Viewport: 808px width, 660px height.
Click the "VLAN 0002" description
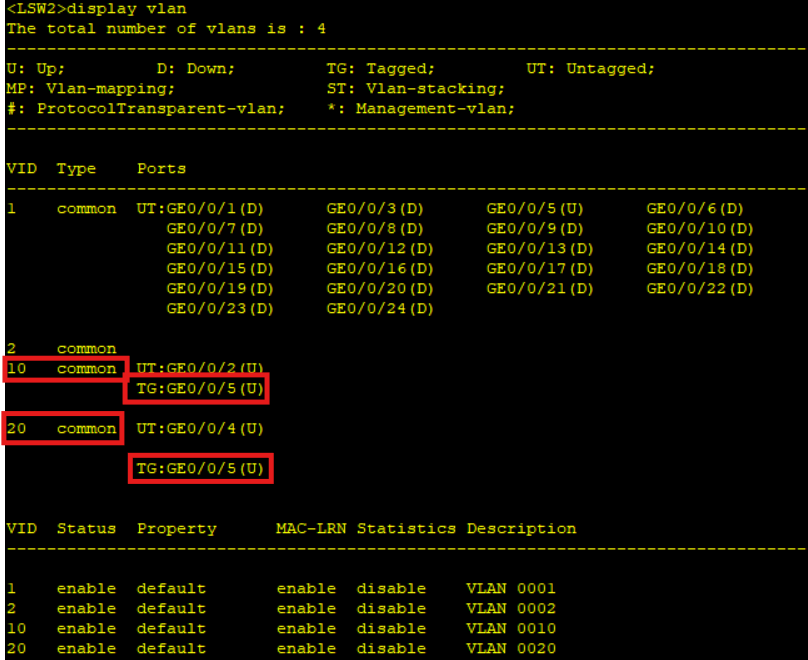[x=511, y=608]
